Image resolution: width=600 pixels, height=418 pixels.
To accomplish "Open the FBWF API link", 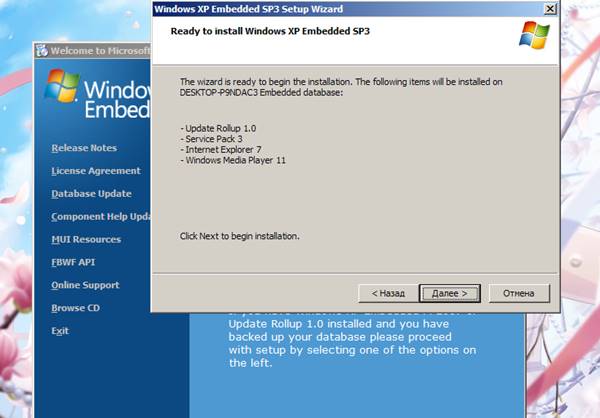I will [x=73, y=262].
